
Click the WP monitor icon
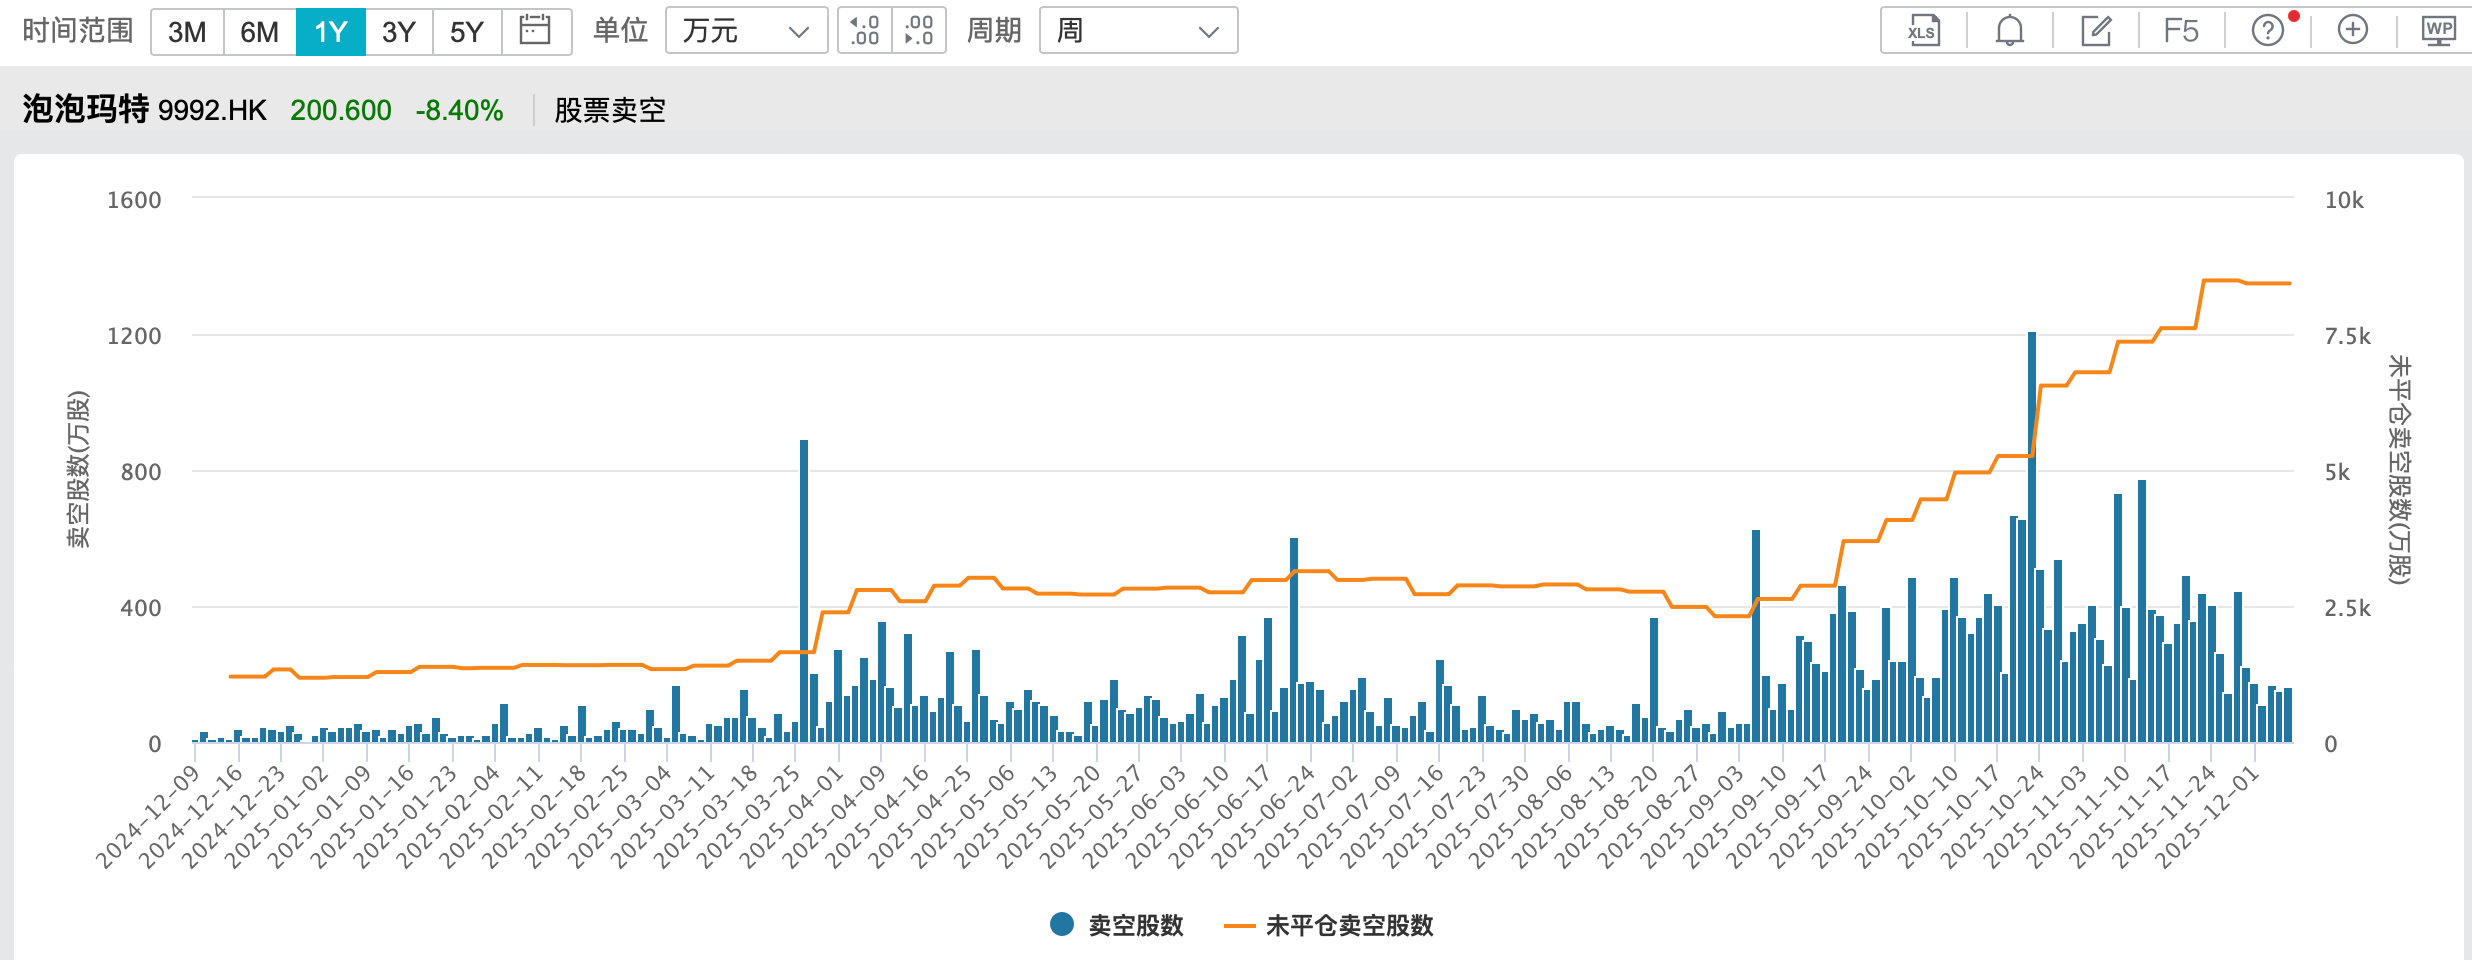click(2438, 31)
